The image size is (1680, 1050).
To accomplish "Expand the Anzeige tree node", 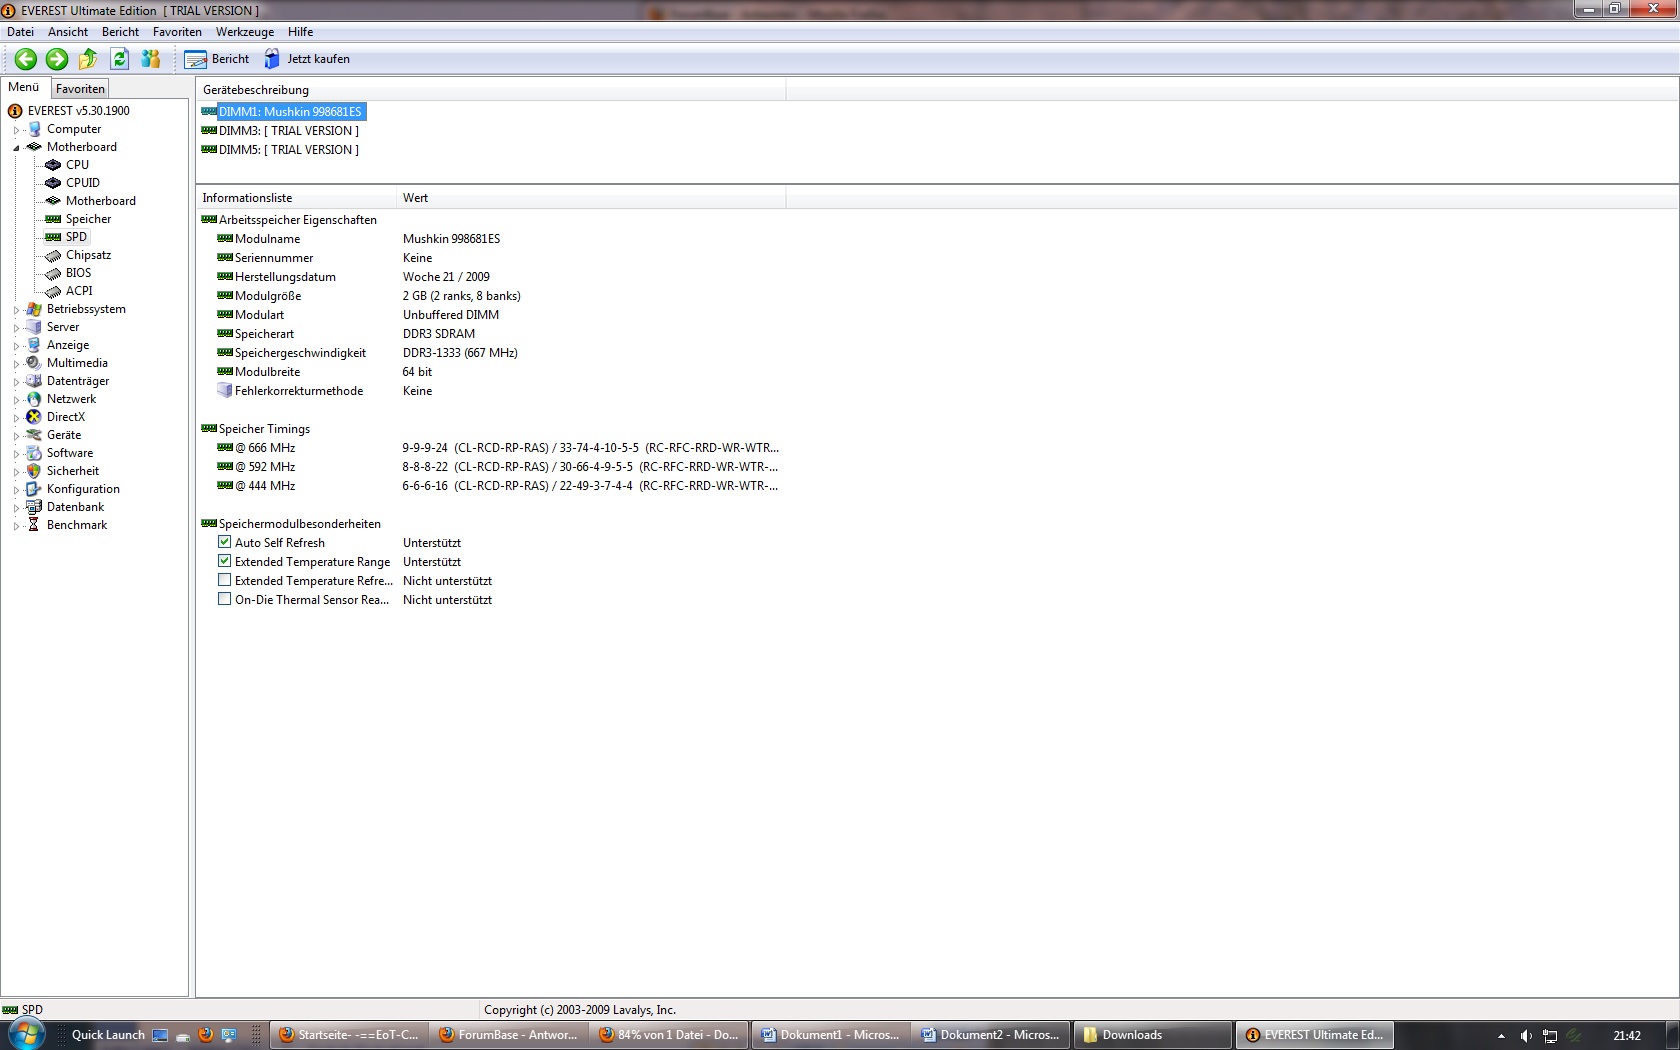I will click(x=16, y=346).
